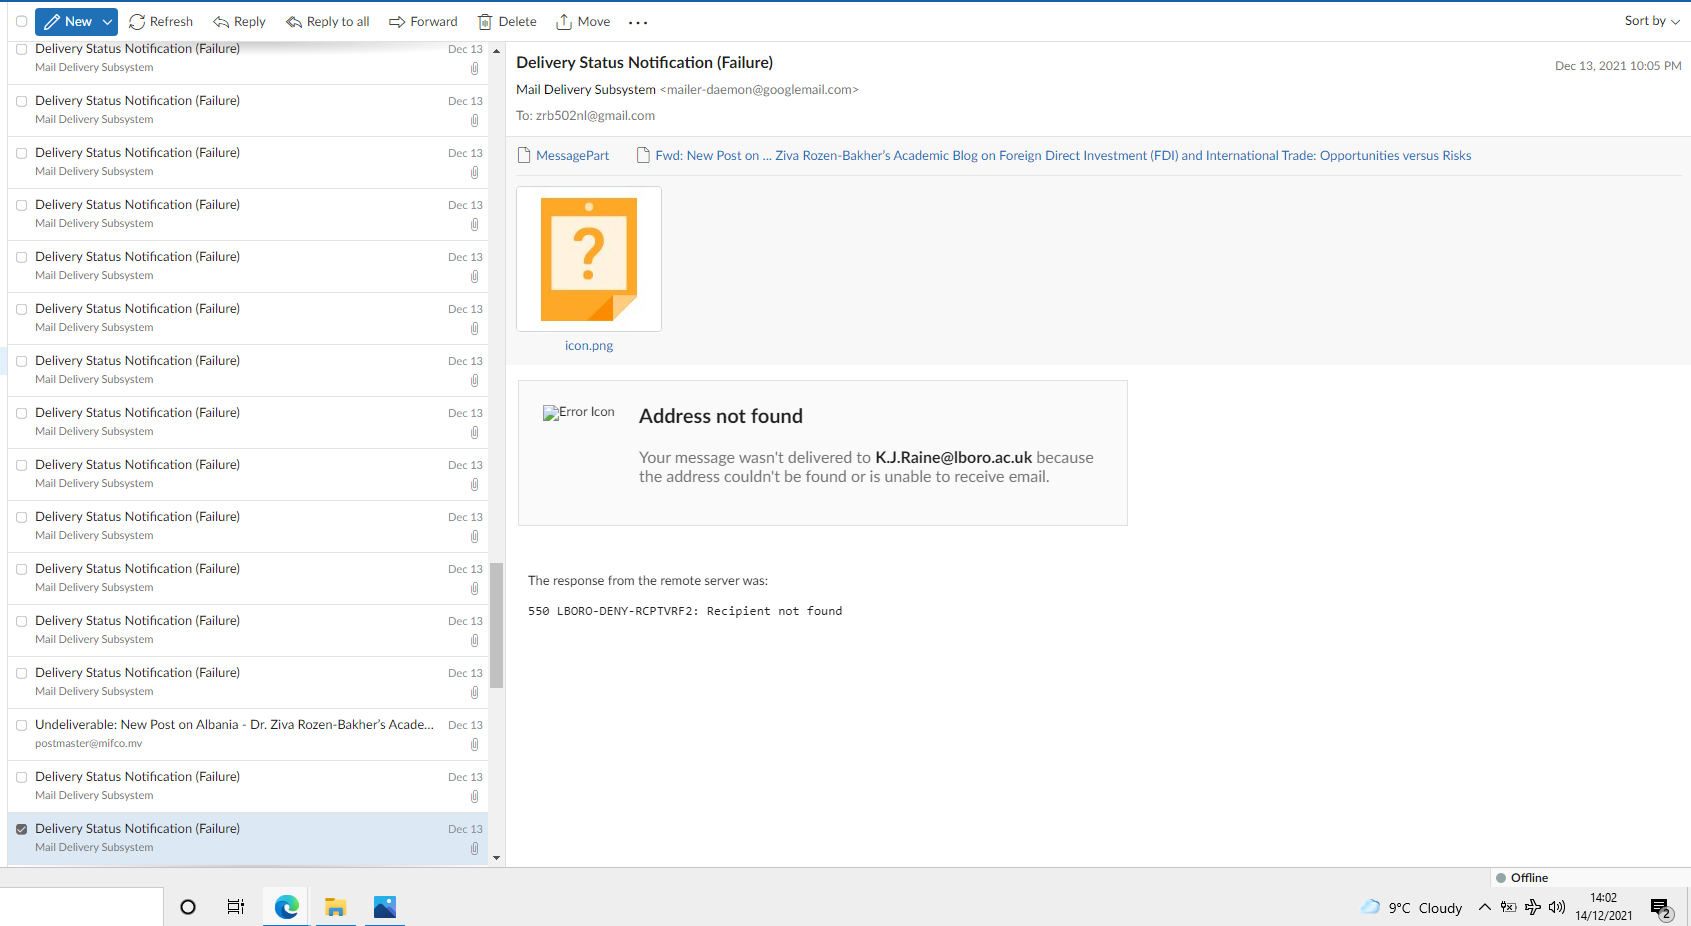Viewport: 1691px width, 926px height.
Task: Open the clock showing 14:02
Action: click(1604, 907)
